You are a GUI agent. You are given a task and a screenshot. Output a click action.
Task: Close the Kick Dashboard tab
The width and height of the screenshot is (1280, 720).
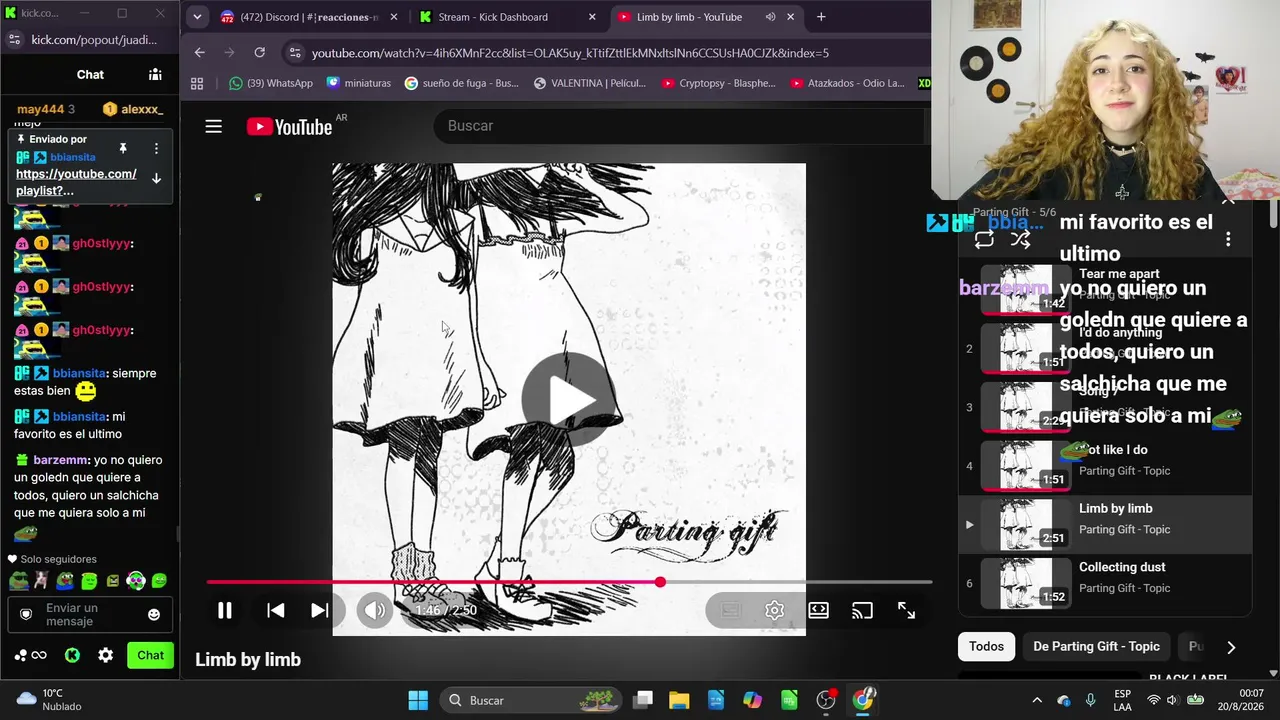592,17
